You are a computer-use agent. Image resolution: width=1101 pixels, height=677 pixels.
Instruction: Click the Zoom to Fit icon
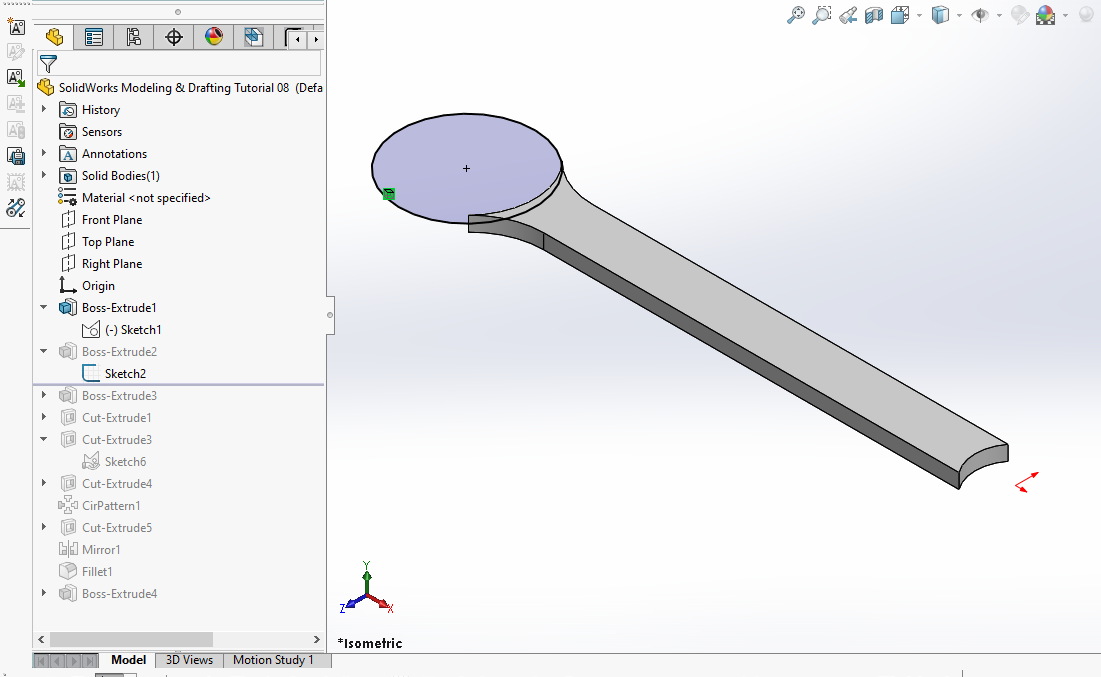[796, 15]
